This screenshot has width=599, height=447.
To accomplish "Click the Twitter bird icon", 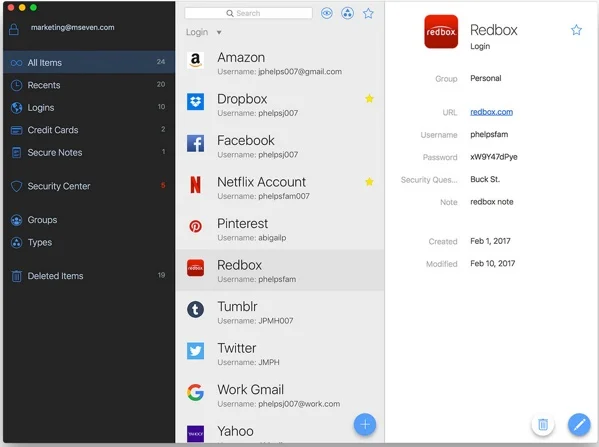I will [x=195, y=351].
